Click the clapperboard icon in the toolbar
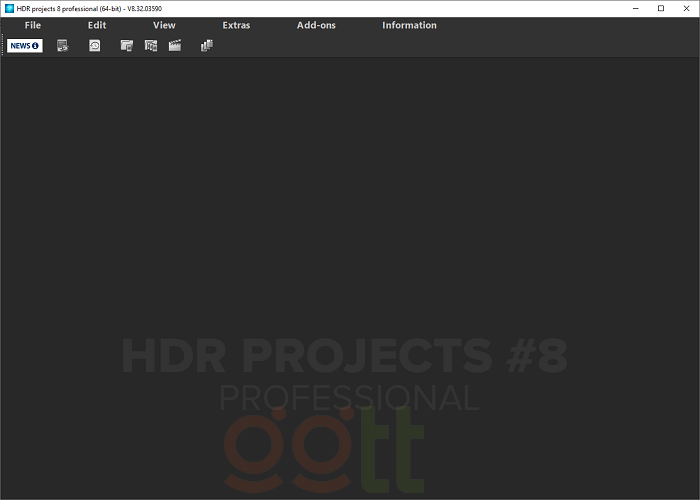 [x=175, y=45]
